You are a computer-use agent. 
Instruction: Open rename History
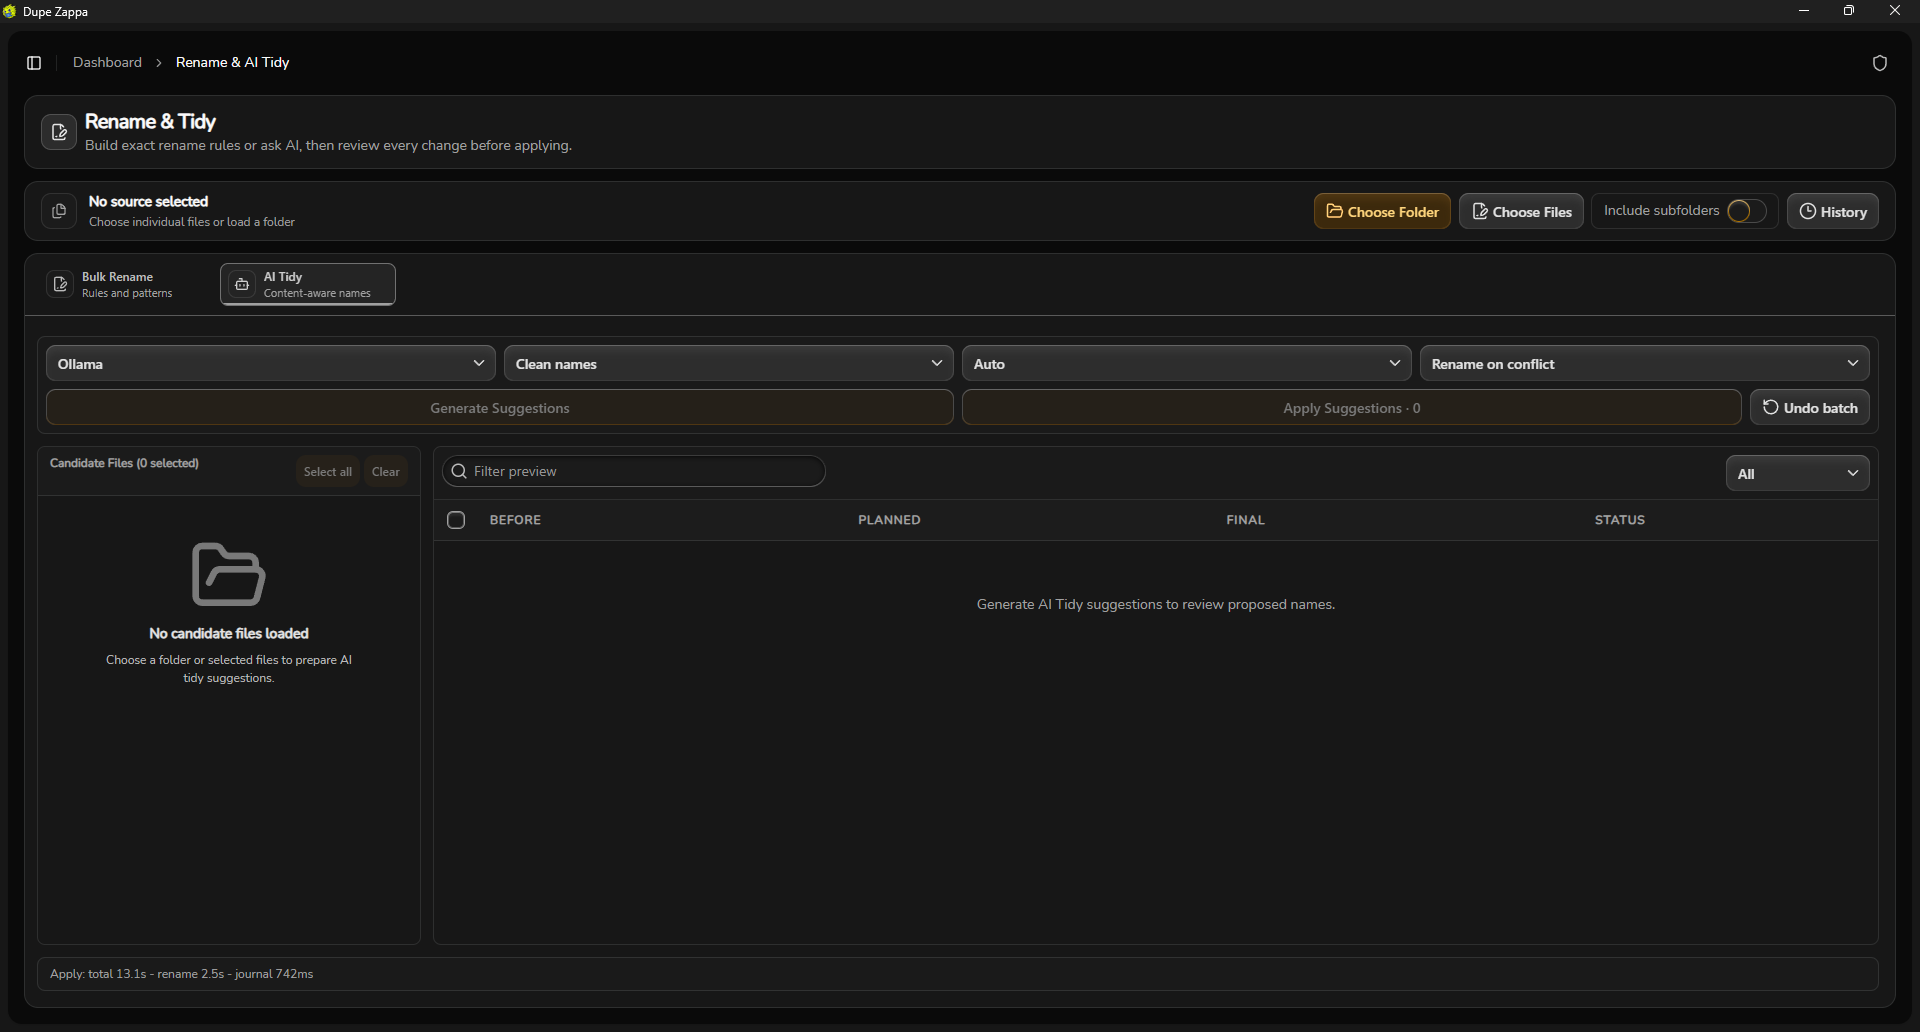tap(1833, 211)
